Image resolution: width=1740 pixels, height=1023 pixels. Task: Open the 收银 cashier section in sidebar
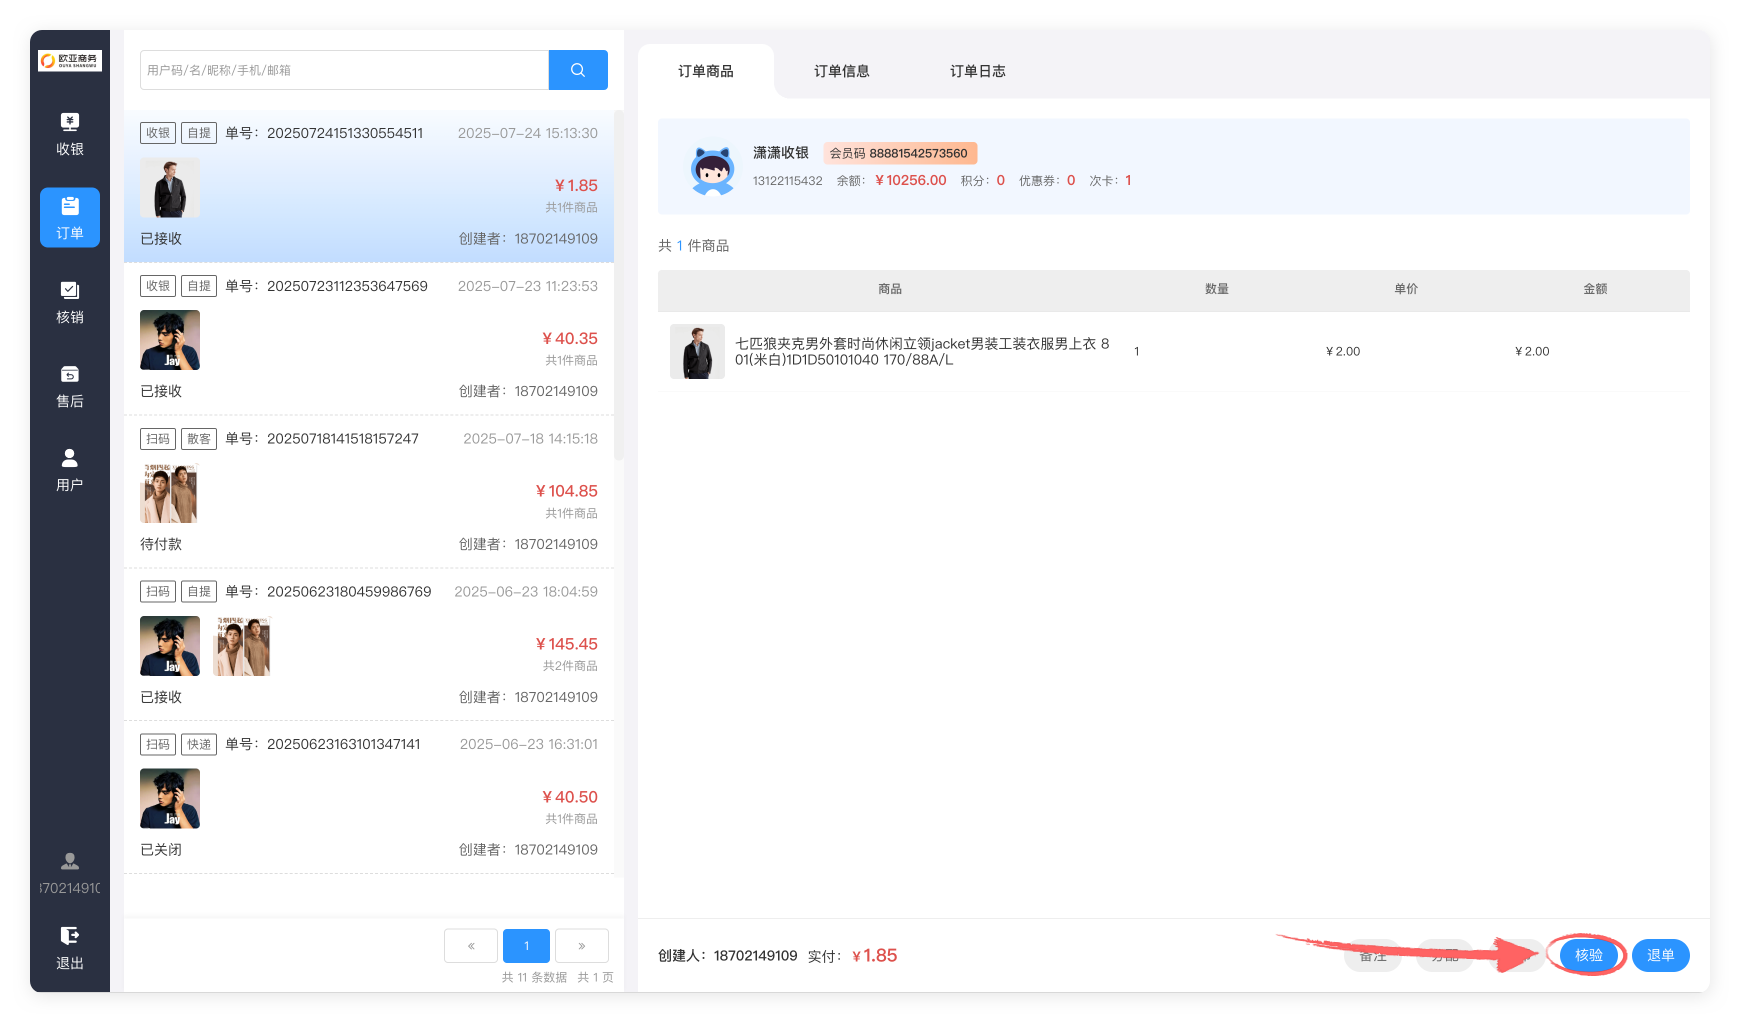pos(70,134)
